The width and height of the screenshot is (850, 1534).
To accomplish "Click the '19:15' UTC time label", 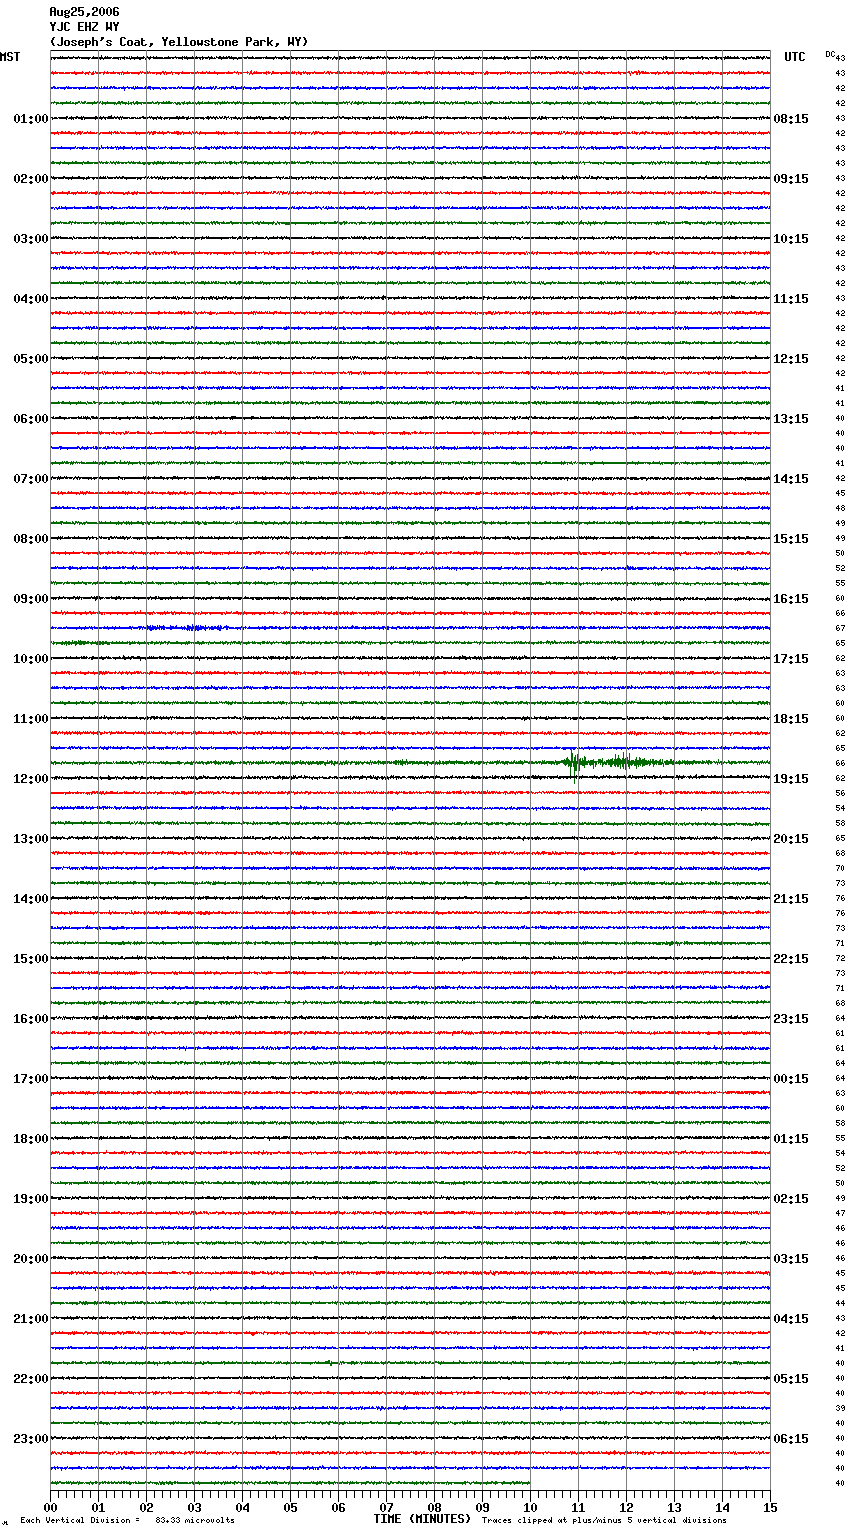I will [791, 779].
